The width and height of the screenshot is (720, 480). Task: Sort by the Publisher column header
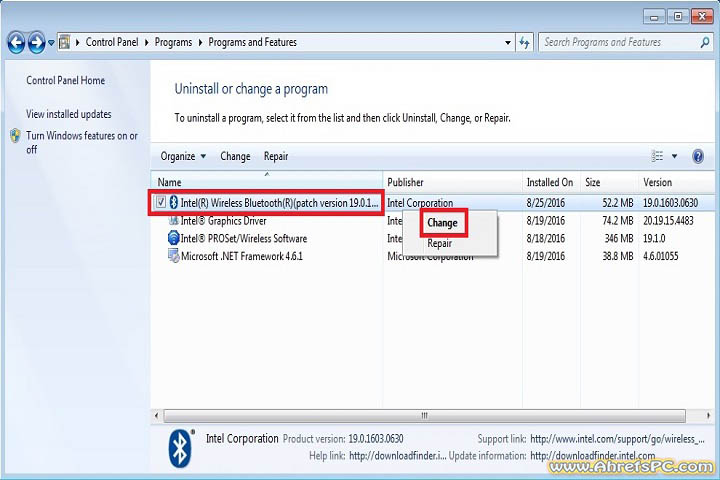[x=452, y=182]
